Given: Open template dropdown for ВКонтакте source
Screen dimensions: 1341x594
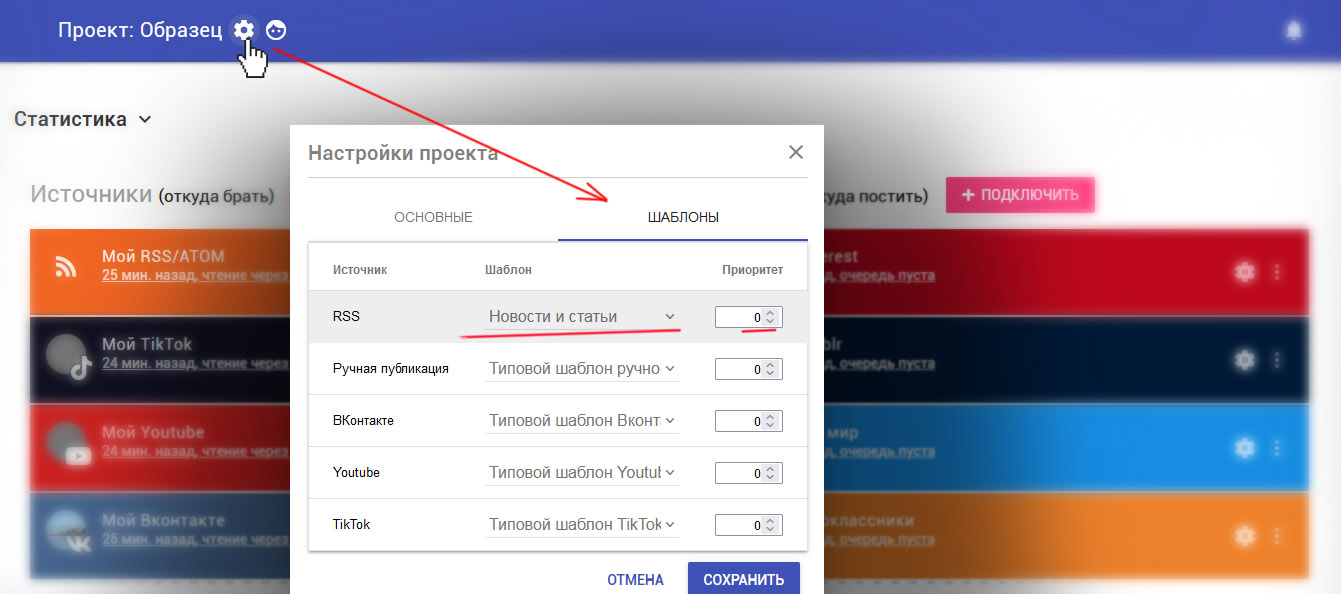Looking at the screenshot, I should tap(581, 421).
